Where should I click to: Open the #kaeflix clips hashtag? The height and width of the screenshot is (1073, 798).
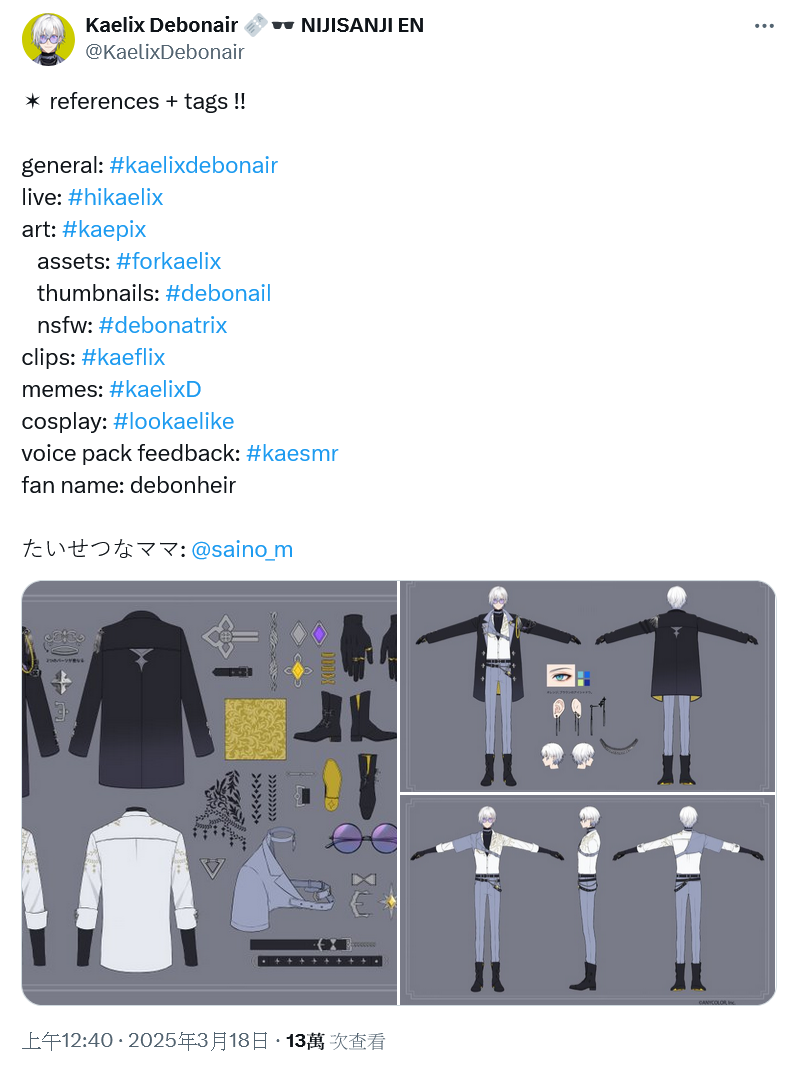(x=123, y=357)
